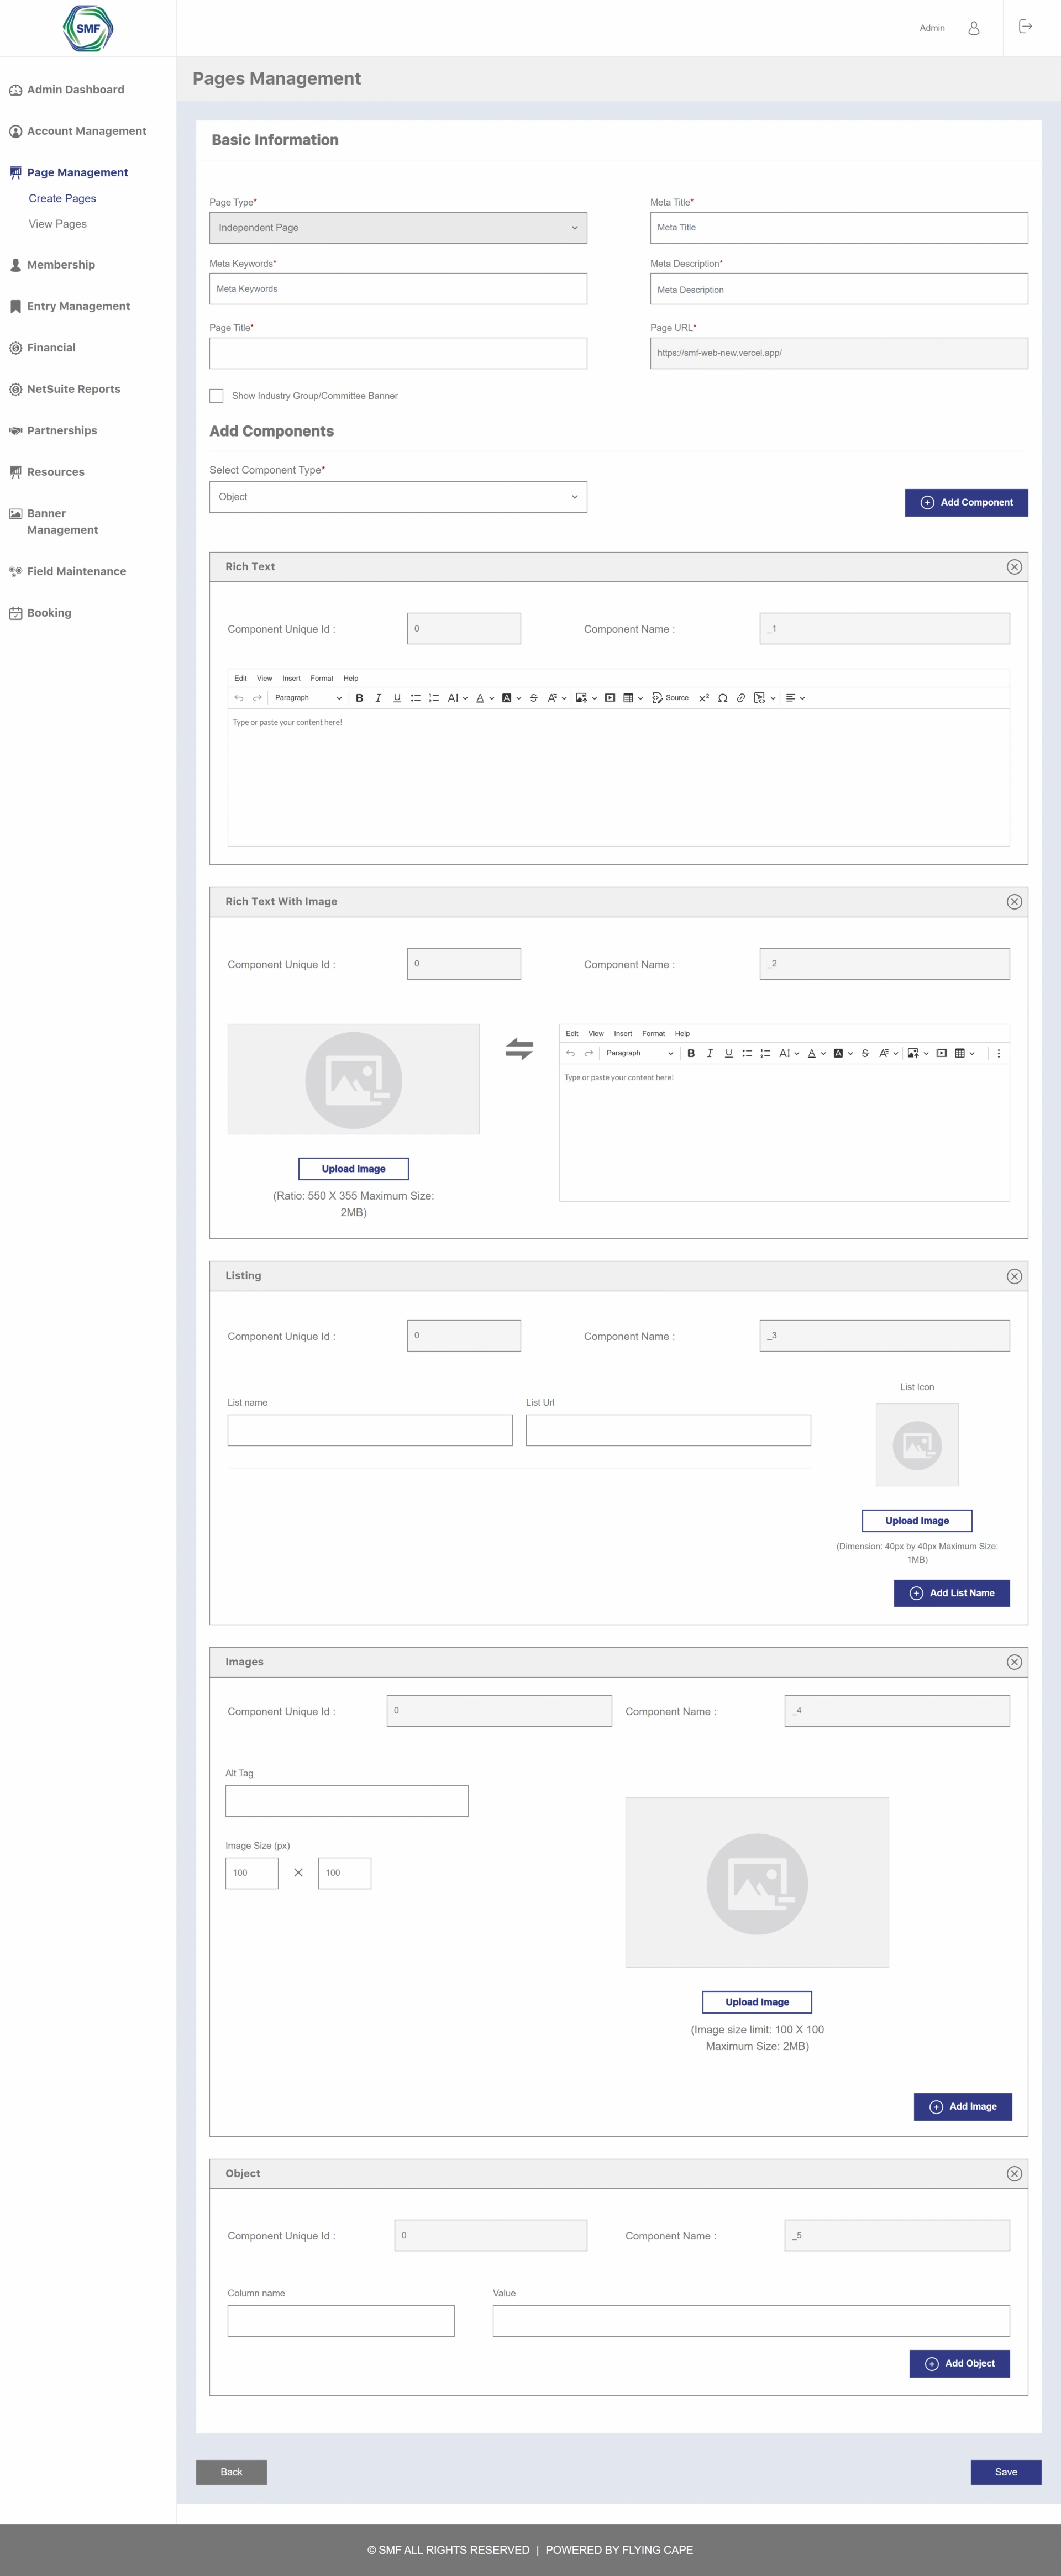The height and width of the screenshot is (2576, 1061).
Task: Open the Format menu in the Rich Text With Image editor
Action: coord(653,1033)
